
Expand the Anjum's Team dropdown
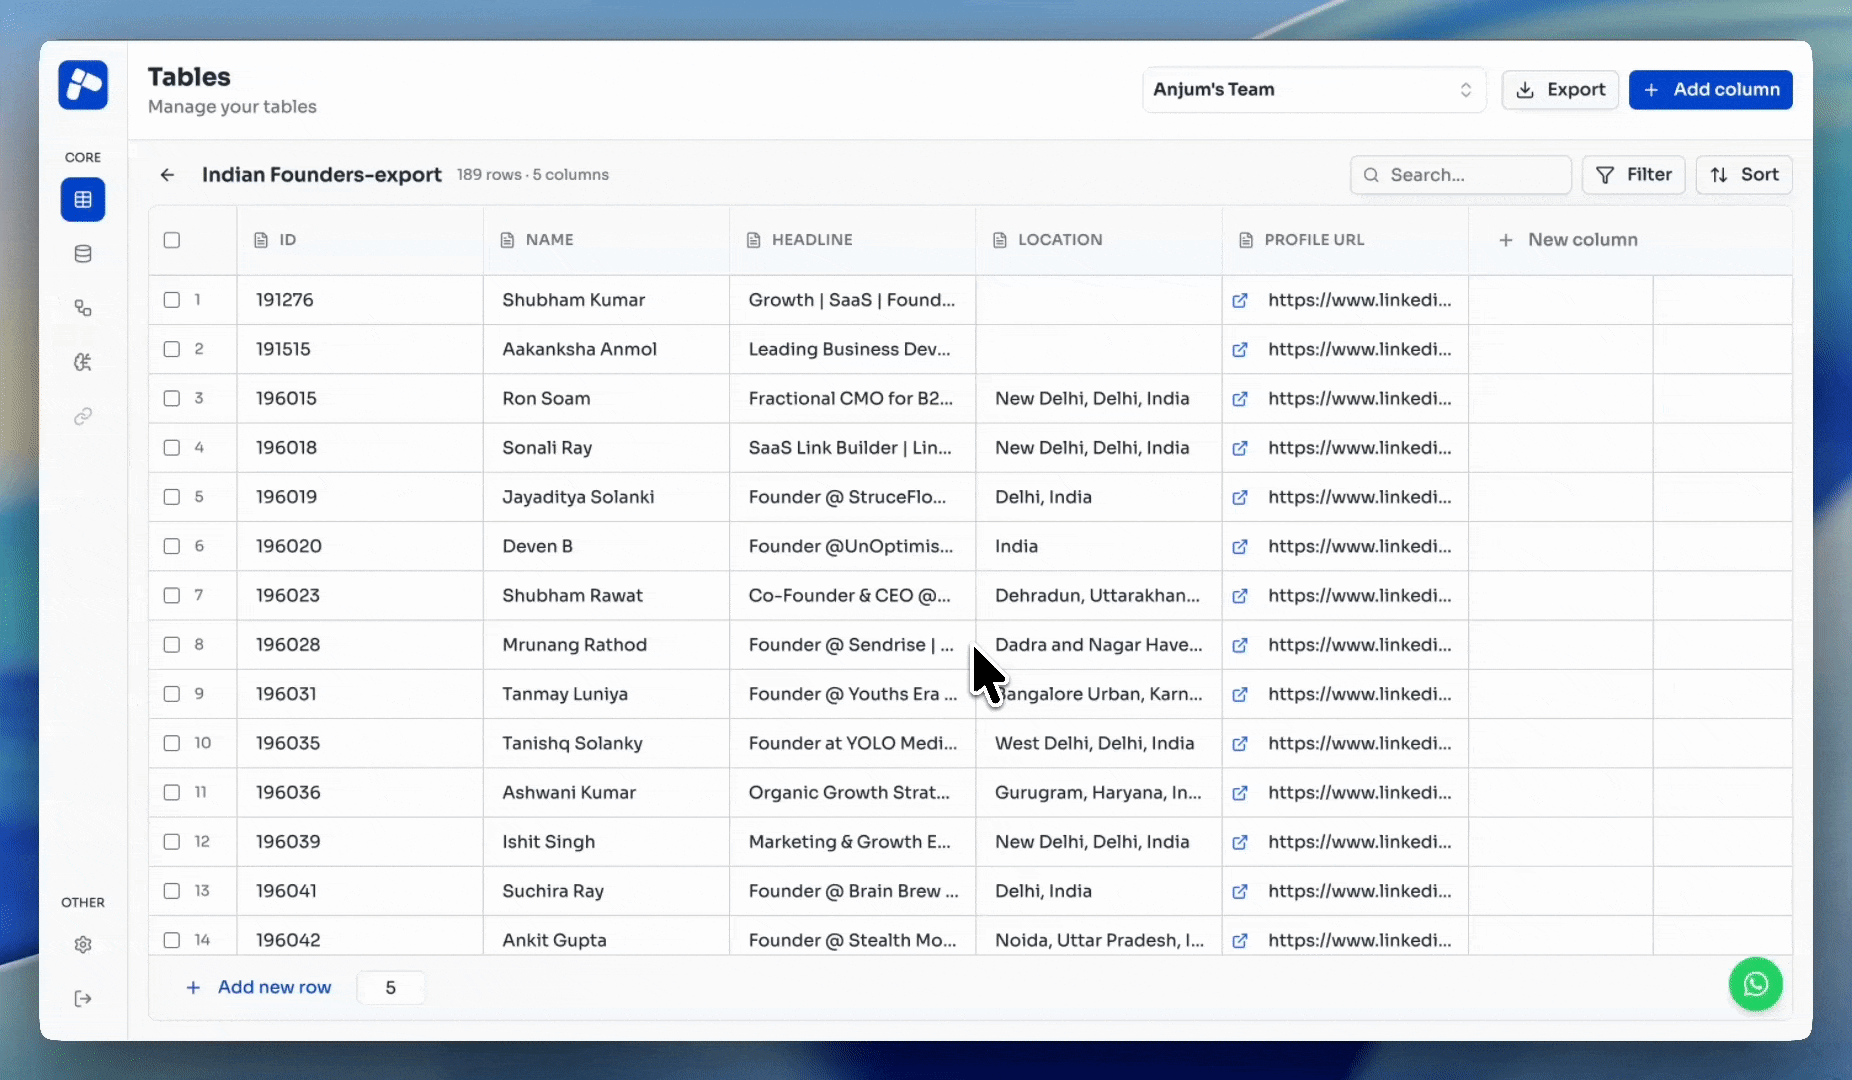[x=1313, y=90]
